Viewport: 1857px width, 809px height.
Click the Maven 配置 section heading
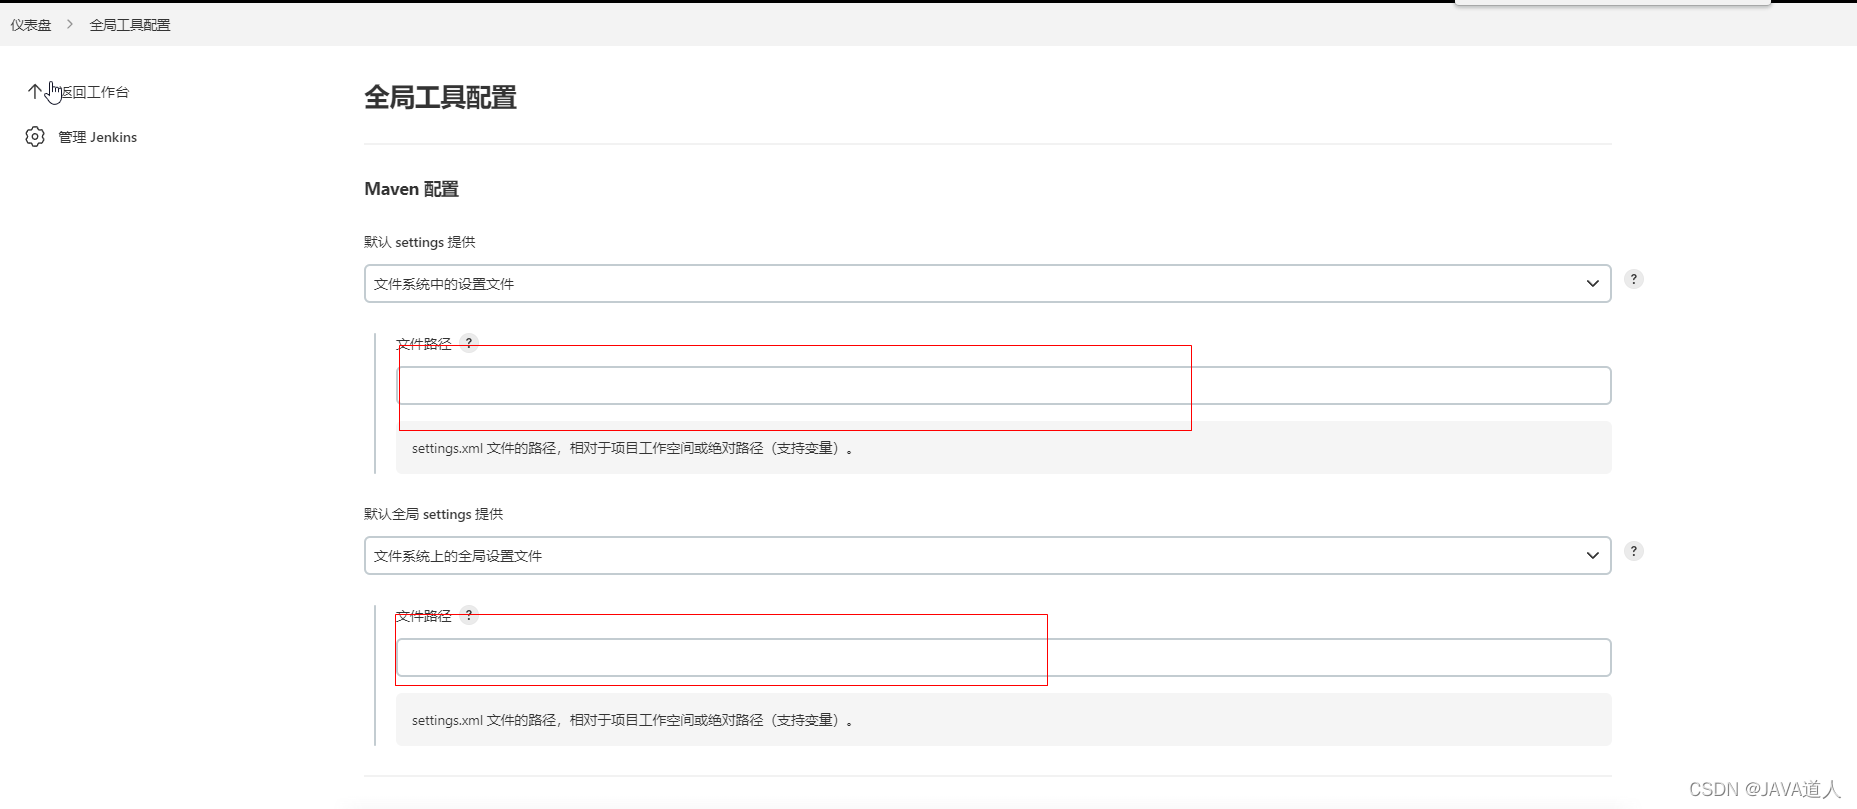[411, 189]
